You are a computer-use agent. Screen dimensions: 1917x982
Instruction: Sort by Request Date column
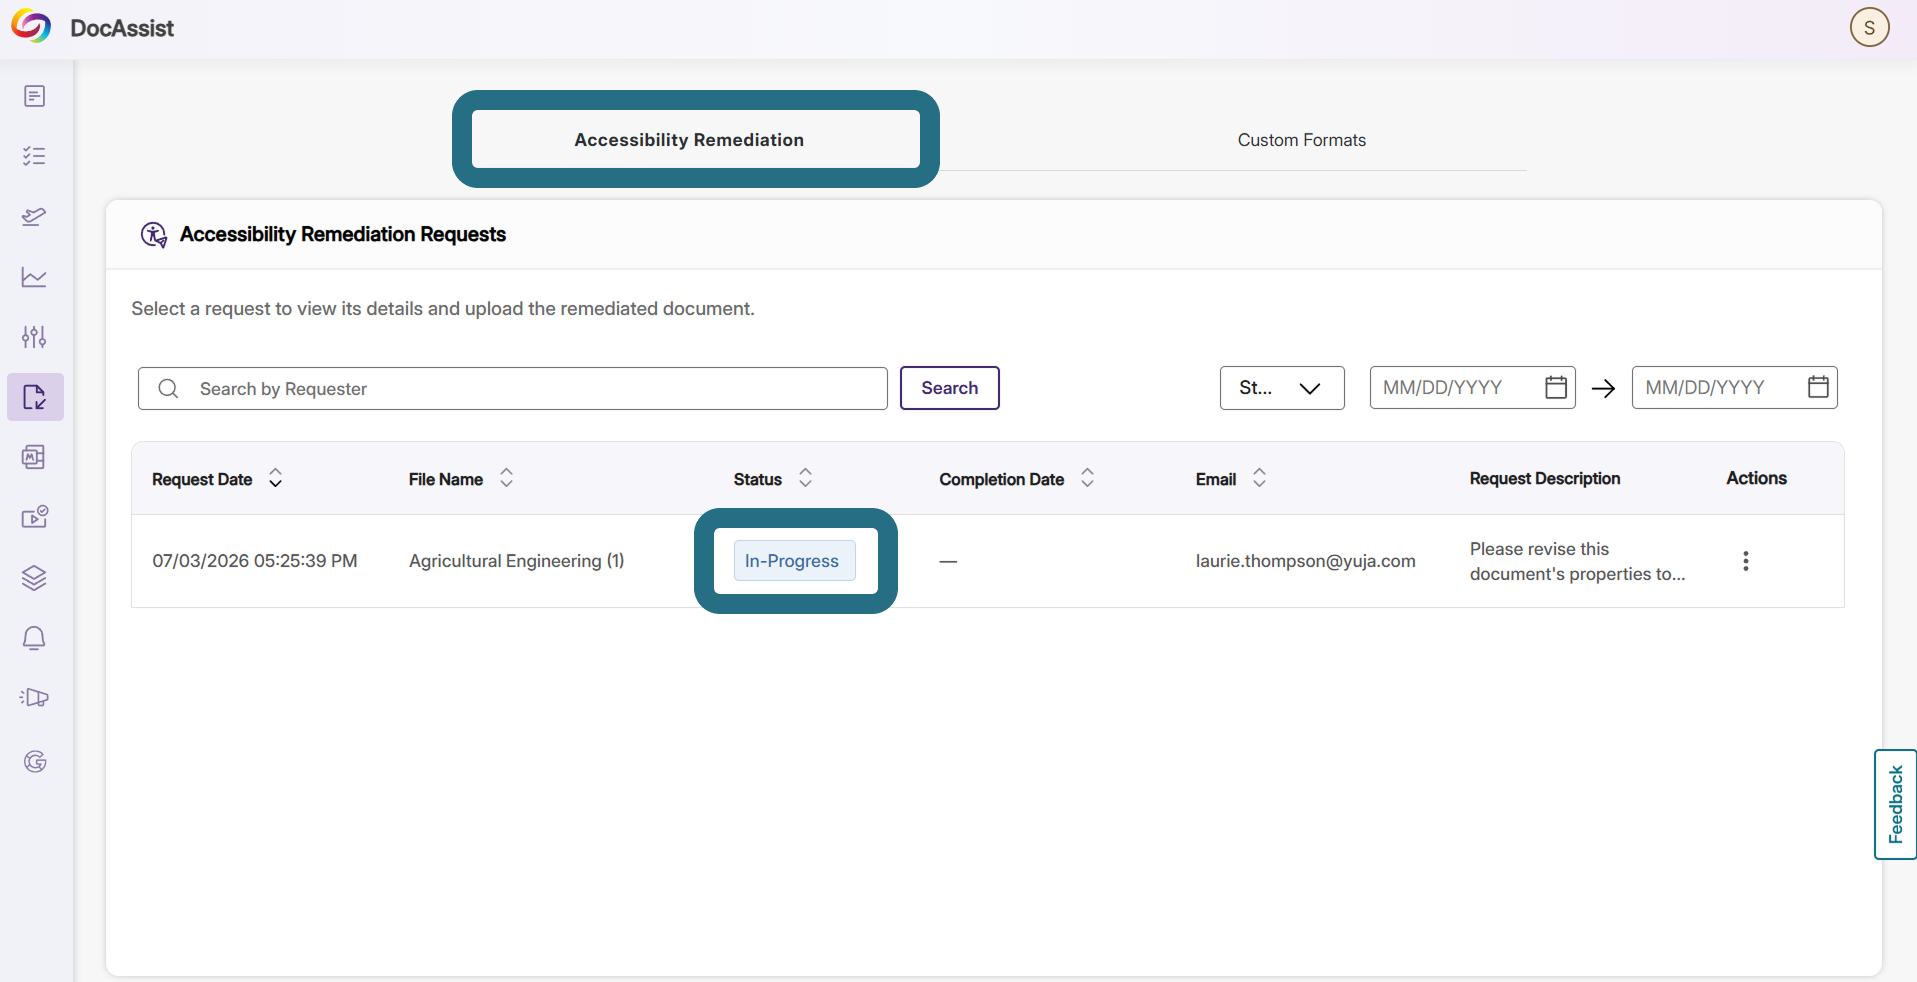pyautogui.click(x=275, y=478)
